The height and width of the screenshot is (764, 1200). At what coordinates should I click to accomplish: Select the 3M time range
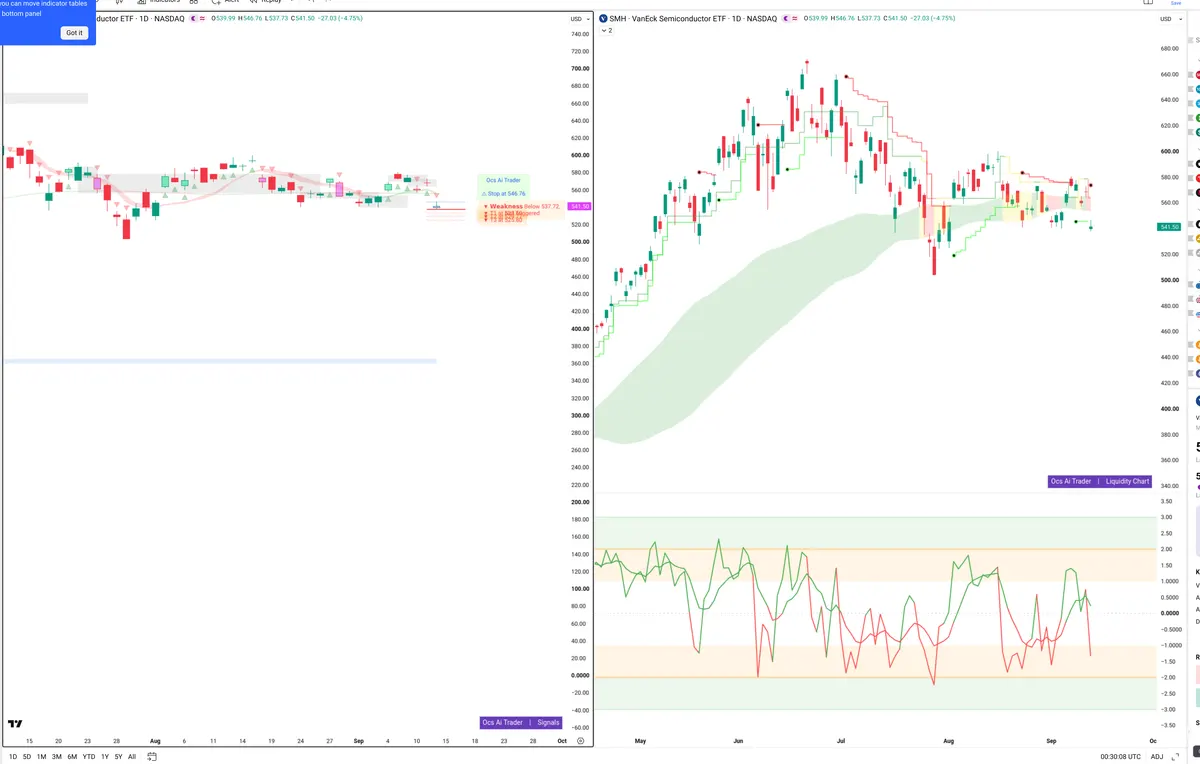[x=57, y=757]
